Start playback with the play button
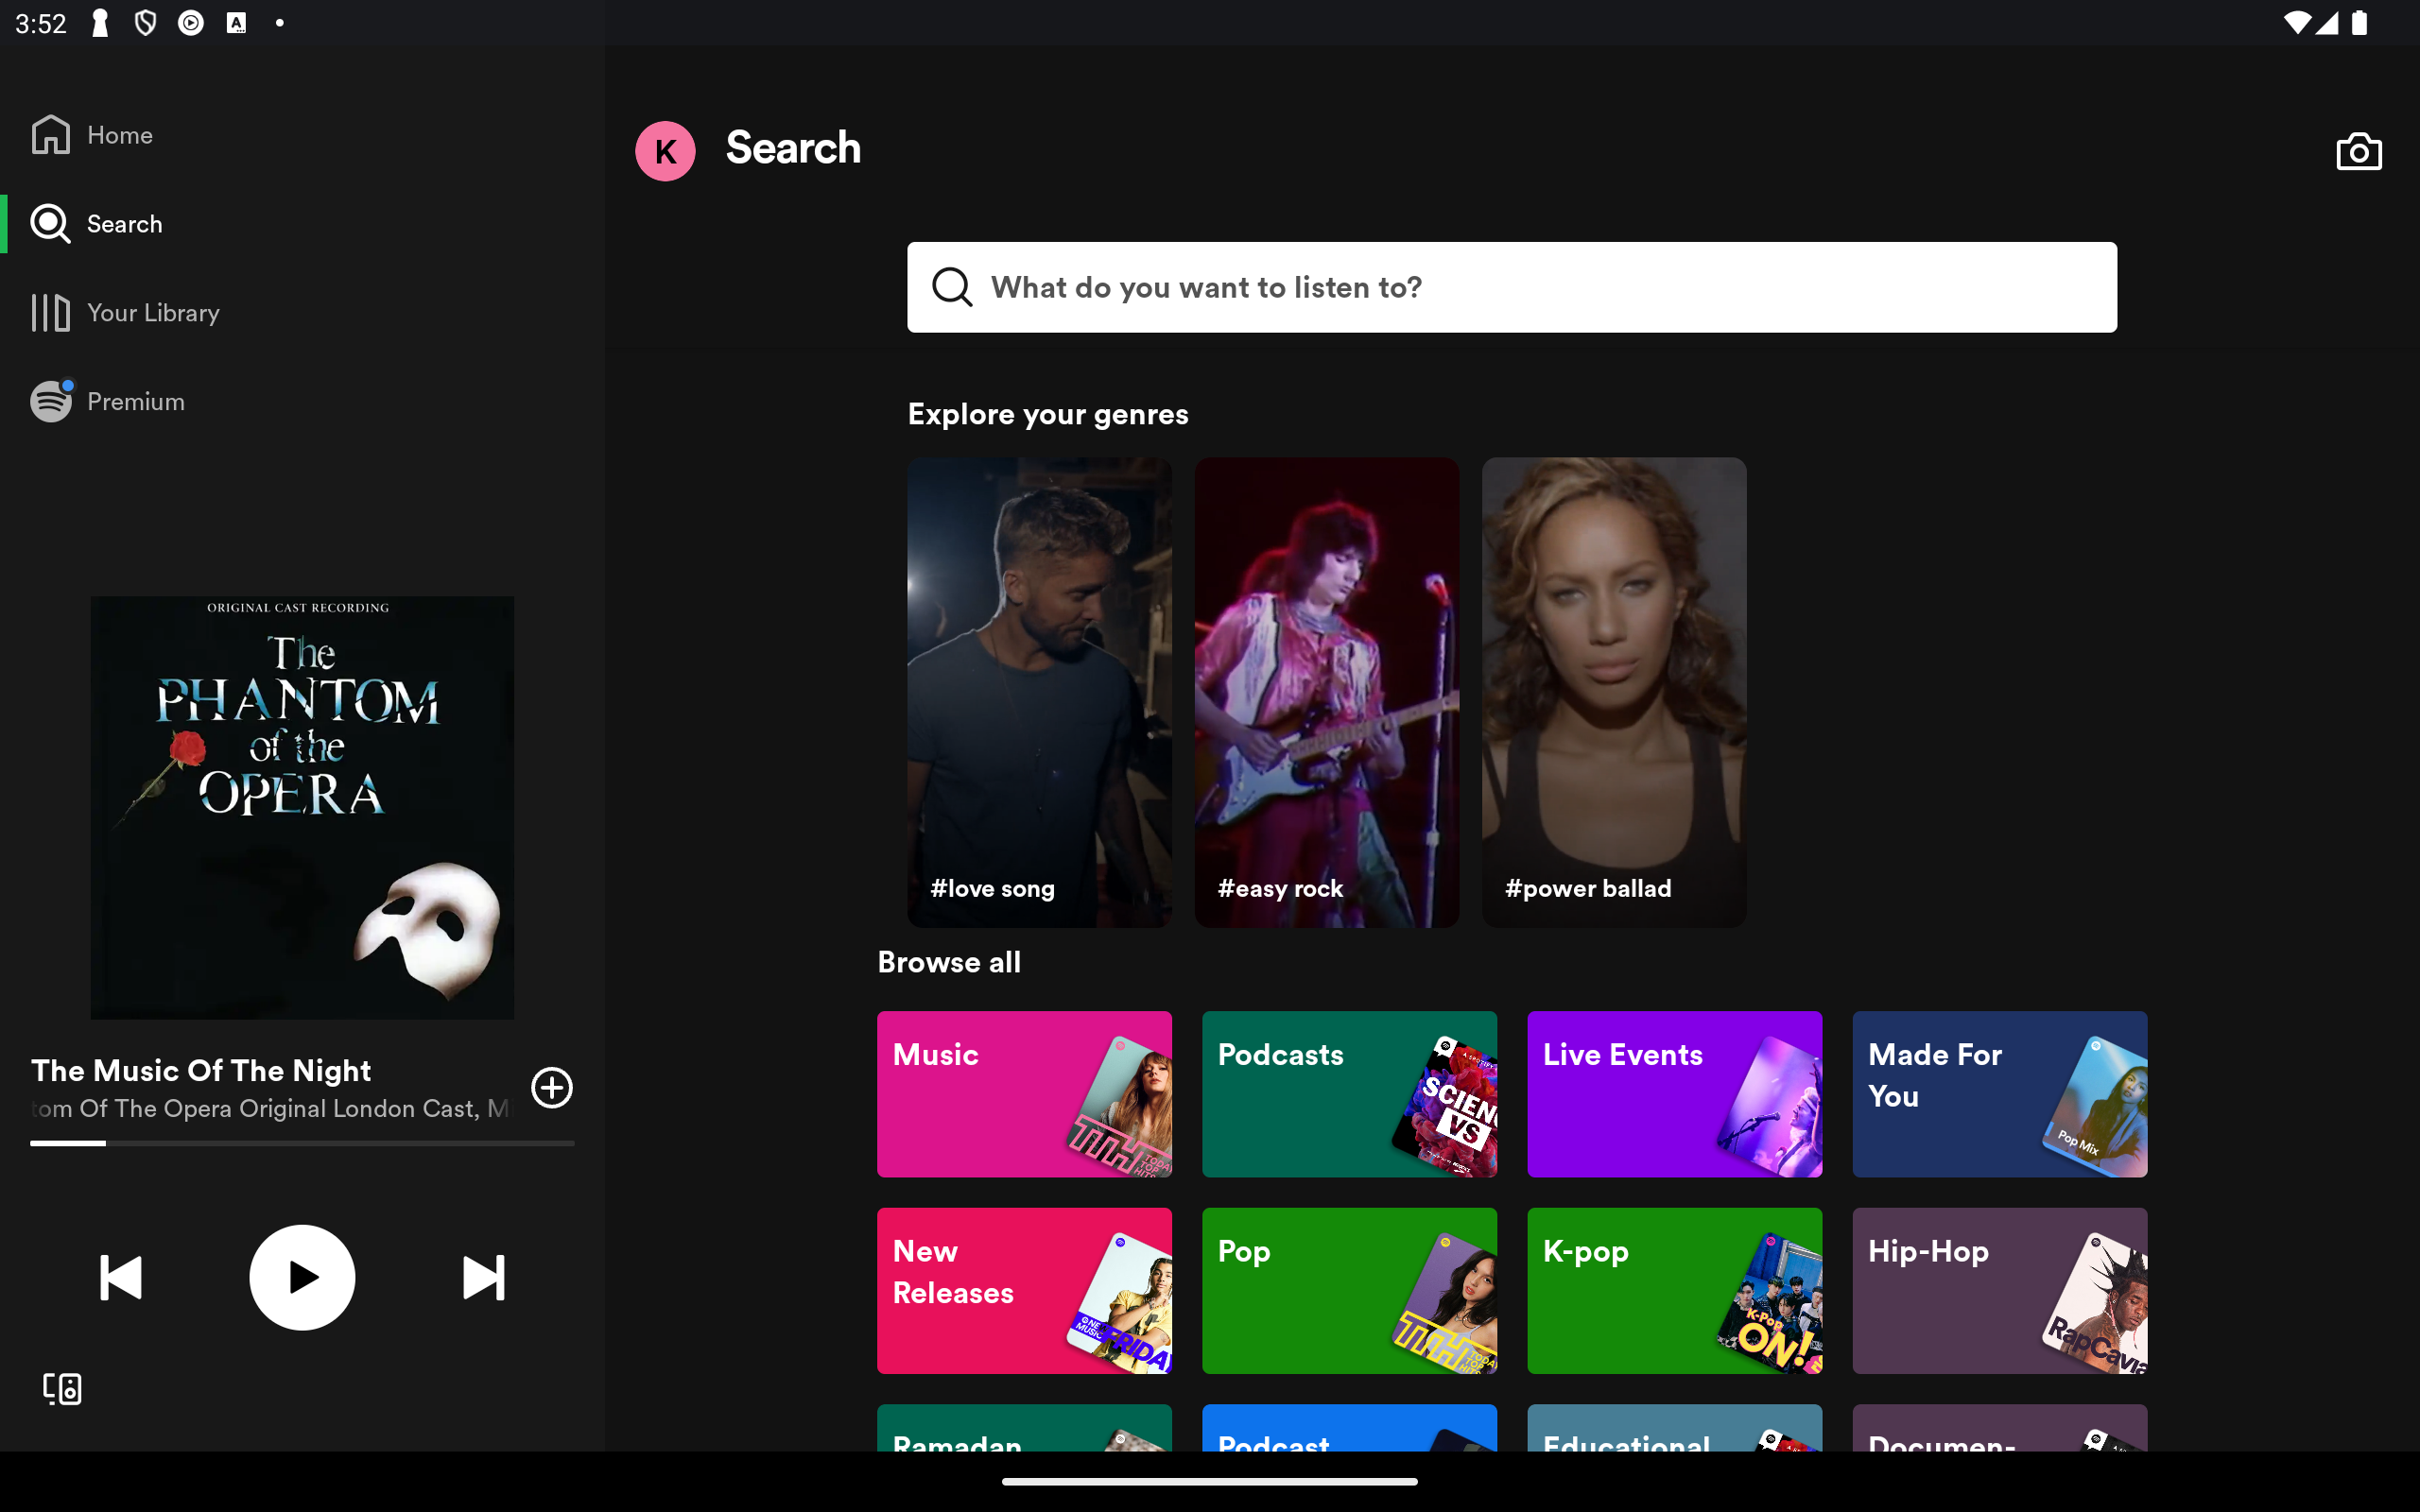 coord(302,1278)
